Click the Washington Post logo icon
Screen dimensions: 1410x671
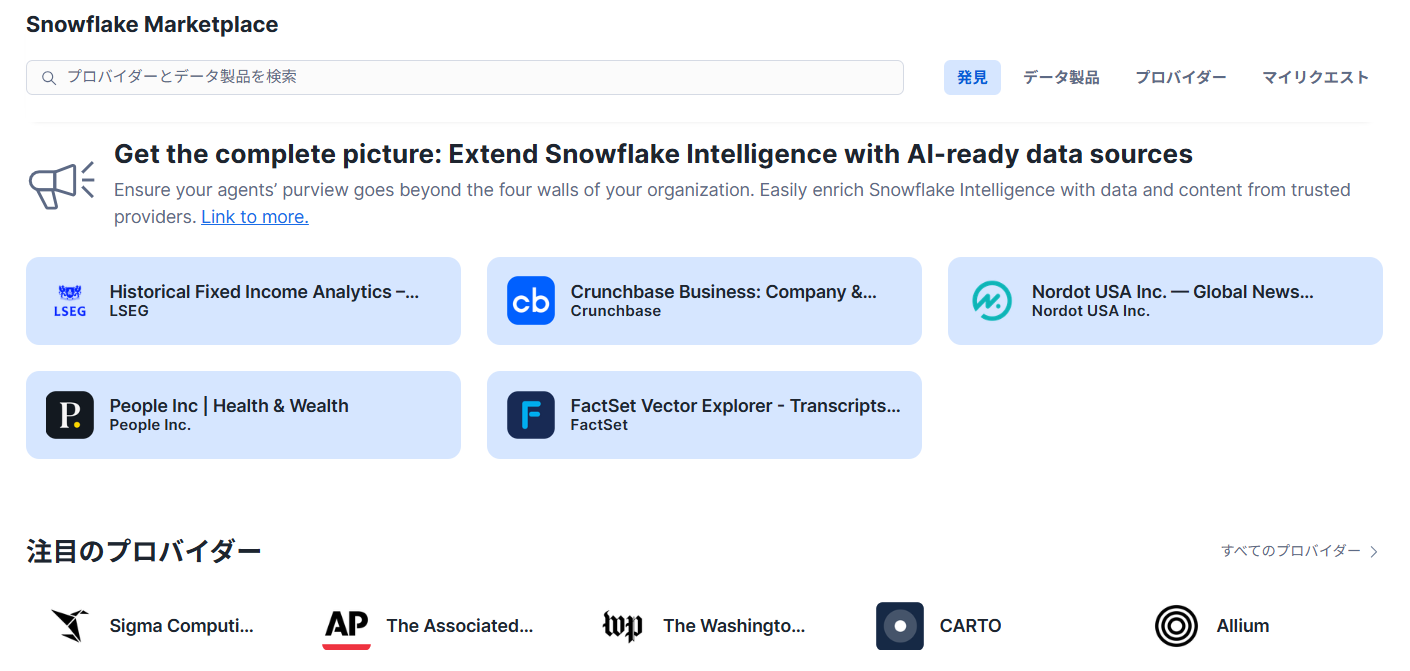click(622, 626)
